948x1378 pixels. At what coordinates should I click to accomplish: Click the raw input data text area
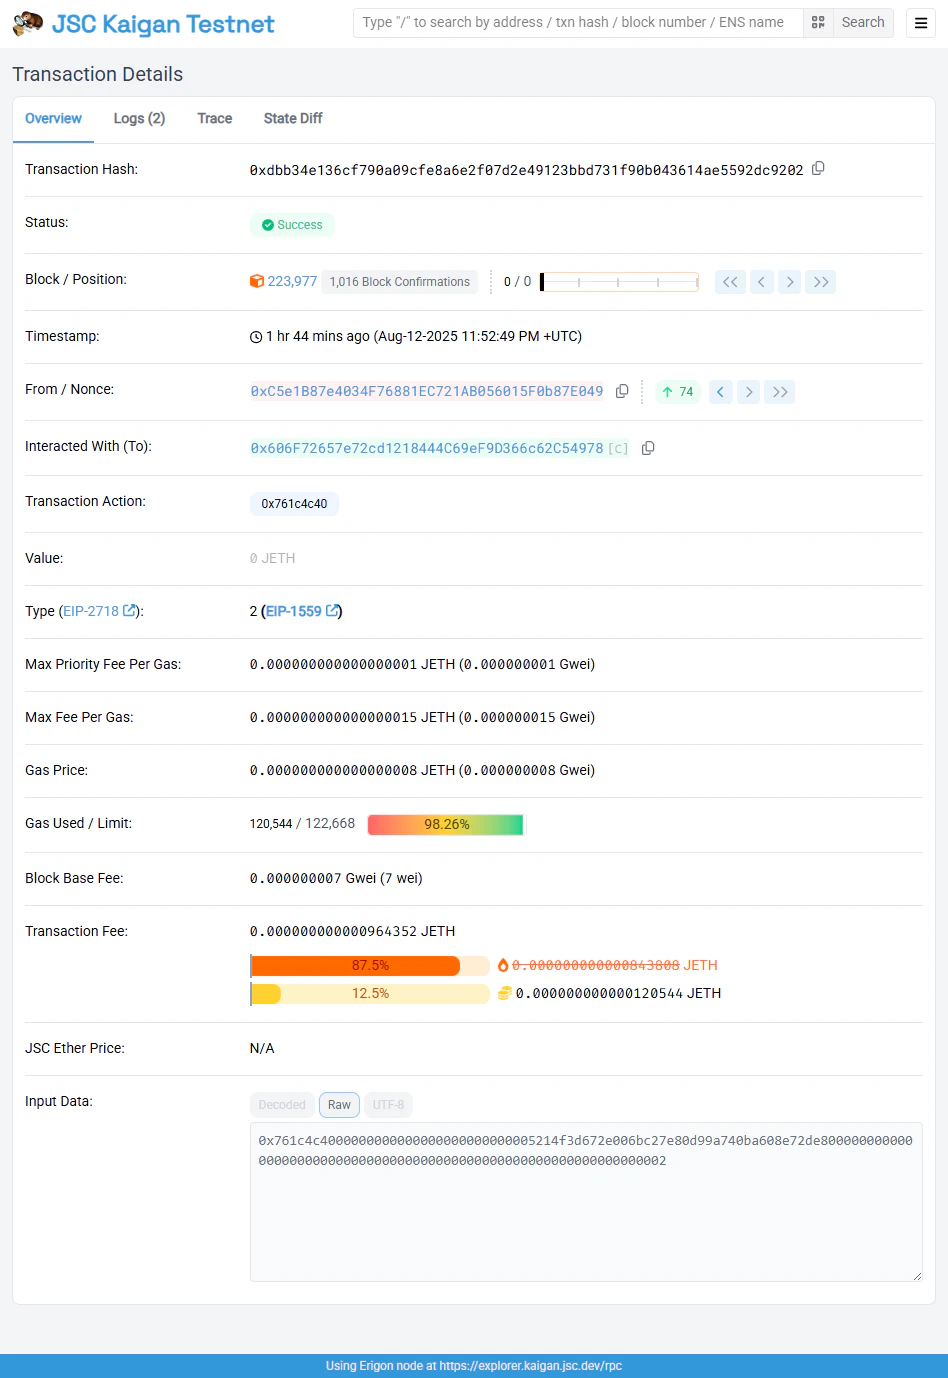pos(586,1202)
